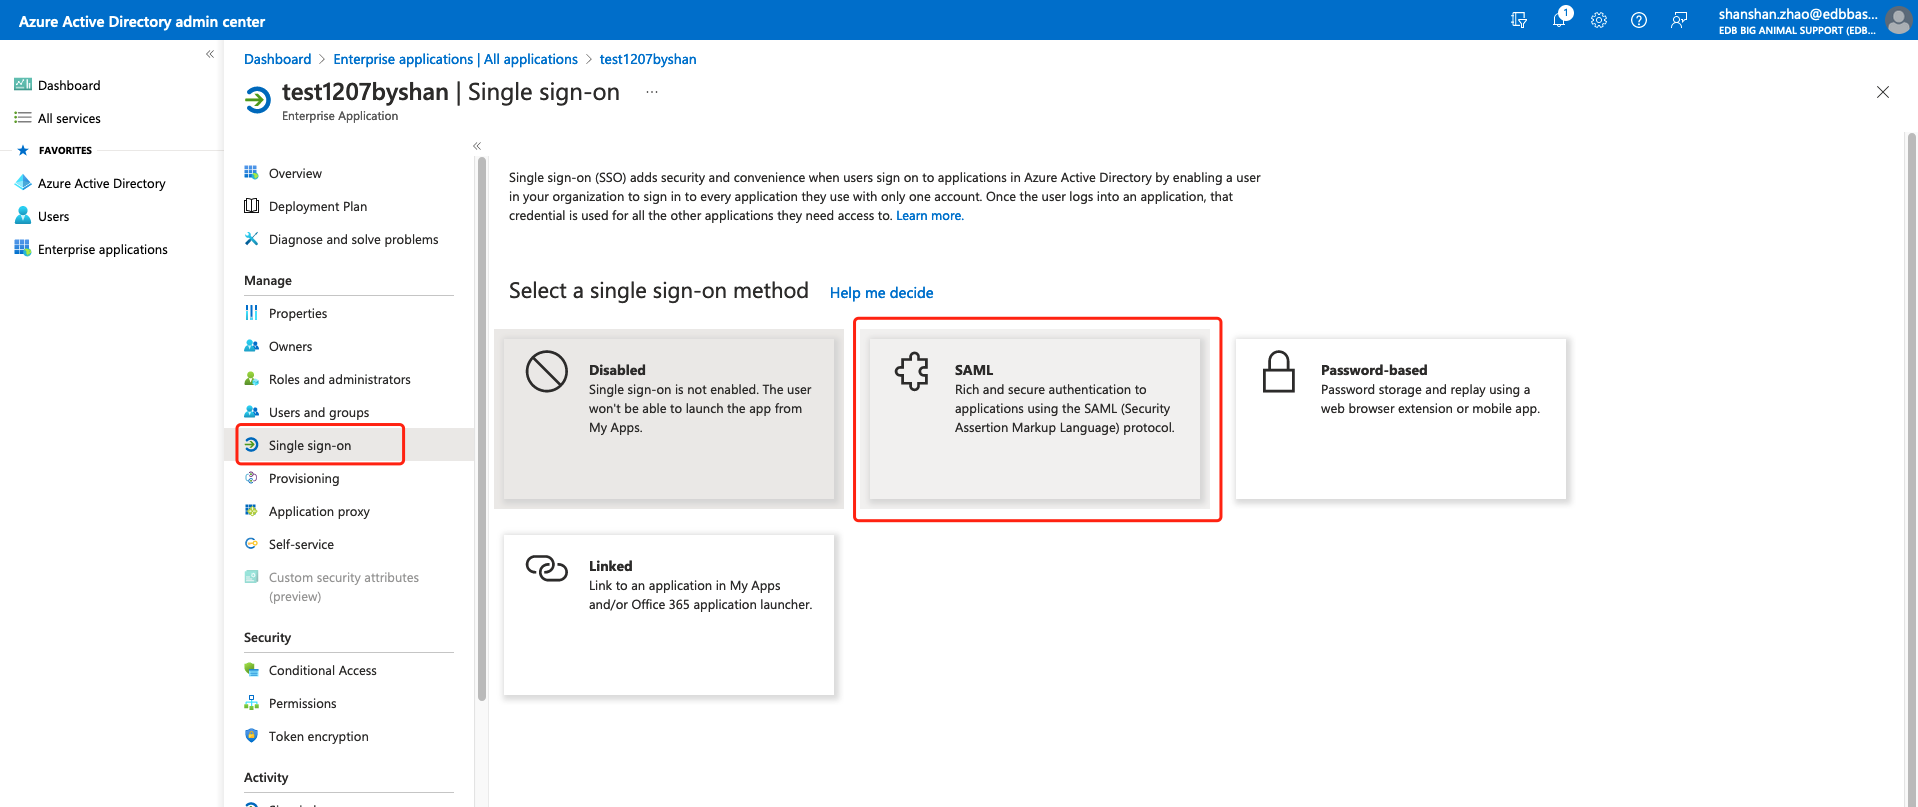Open the more options ellipsis beside title
This screenshot has height=807, width=1918.
(652, 92)
